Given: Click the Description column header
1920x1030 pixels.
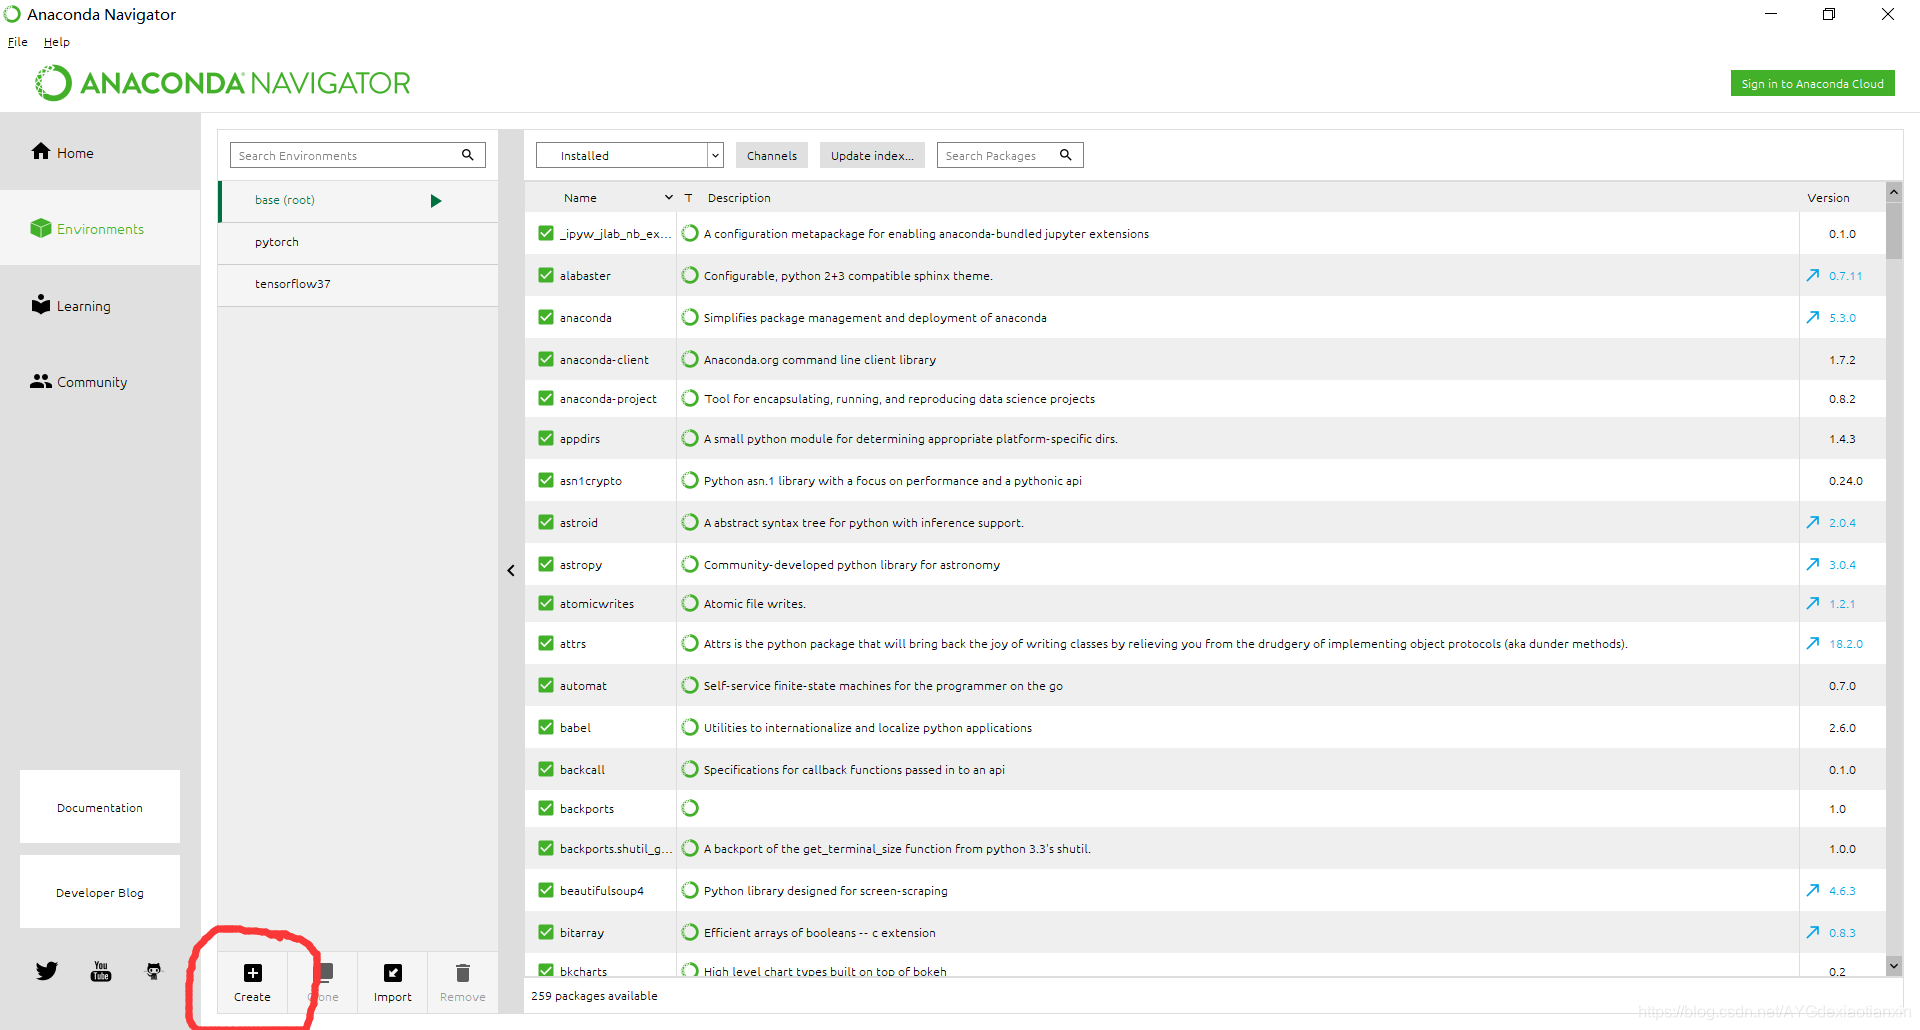Looking at the screenshot, I should tap(739, 198).
